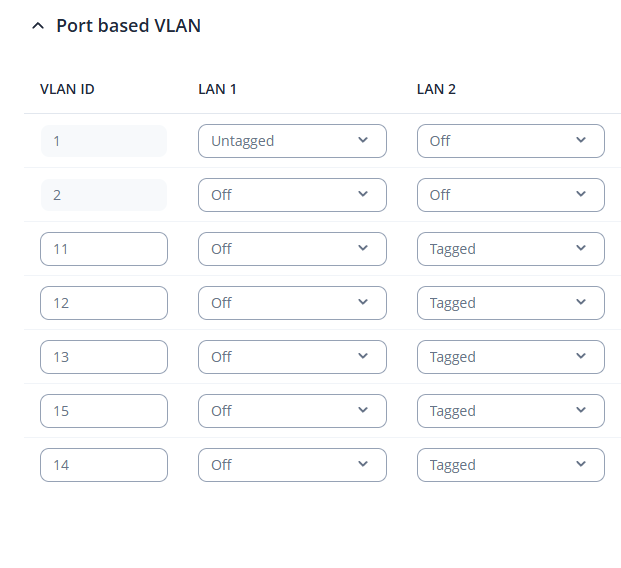Click the VLAN ID field containing 13
621x568 pixels.
click(x=103, y=357)
